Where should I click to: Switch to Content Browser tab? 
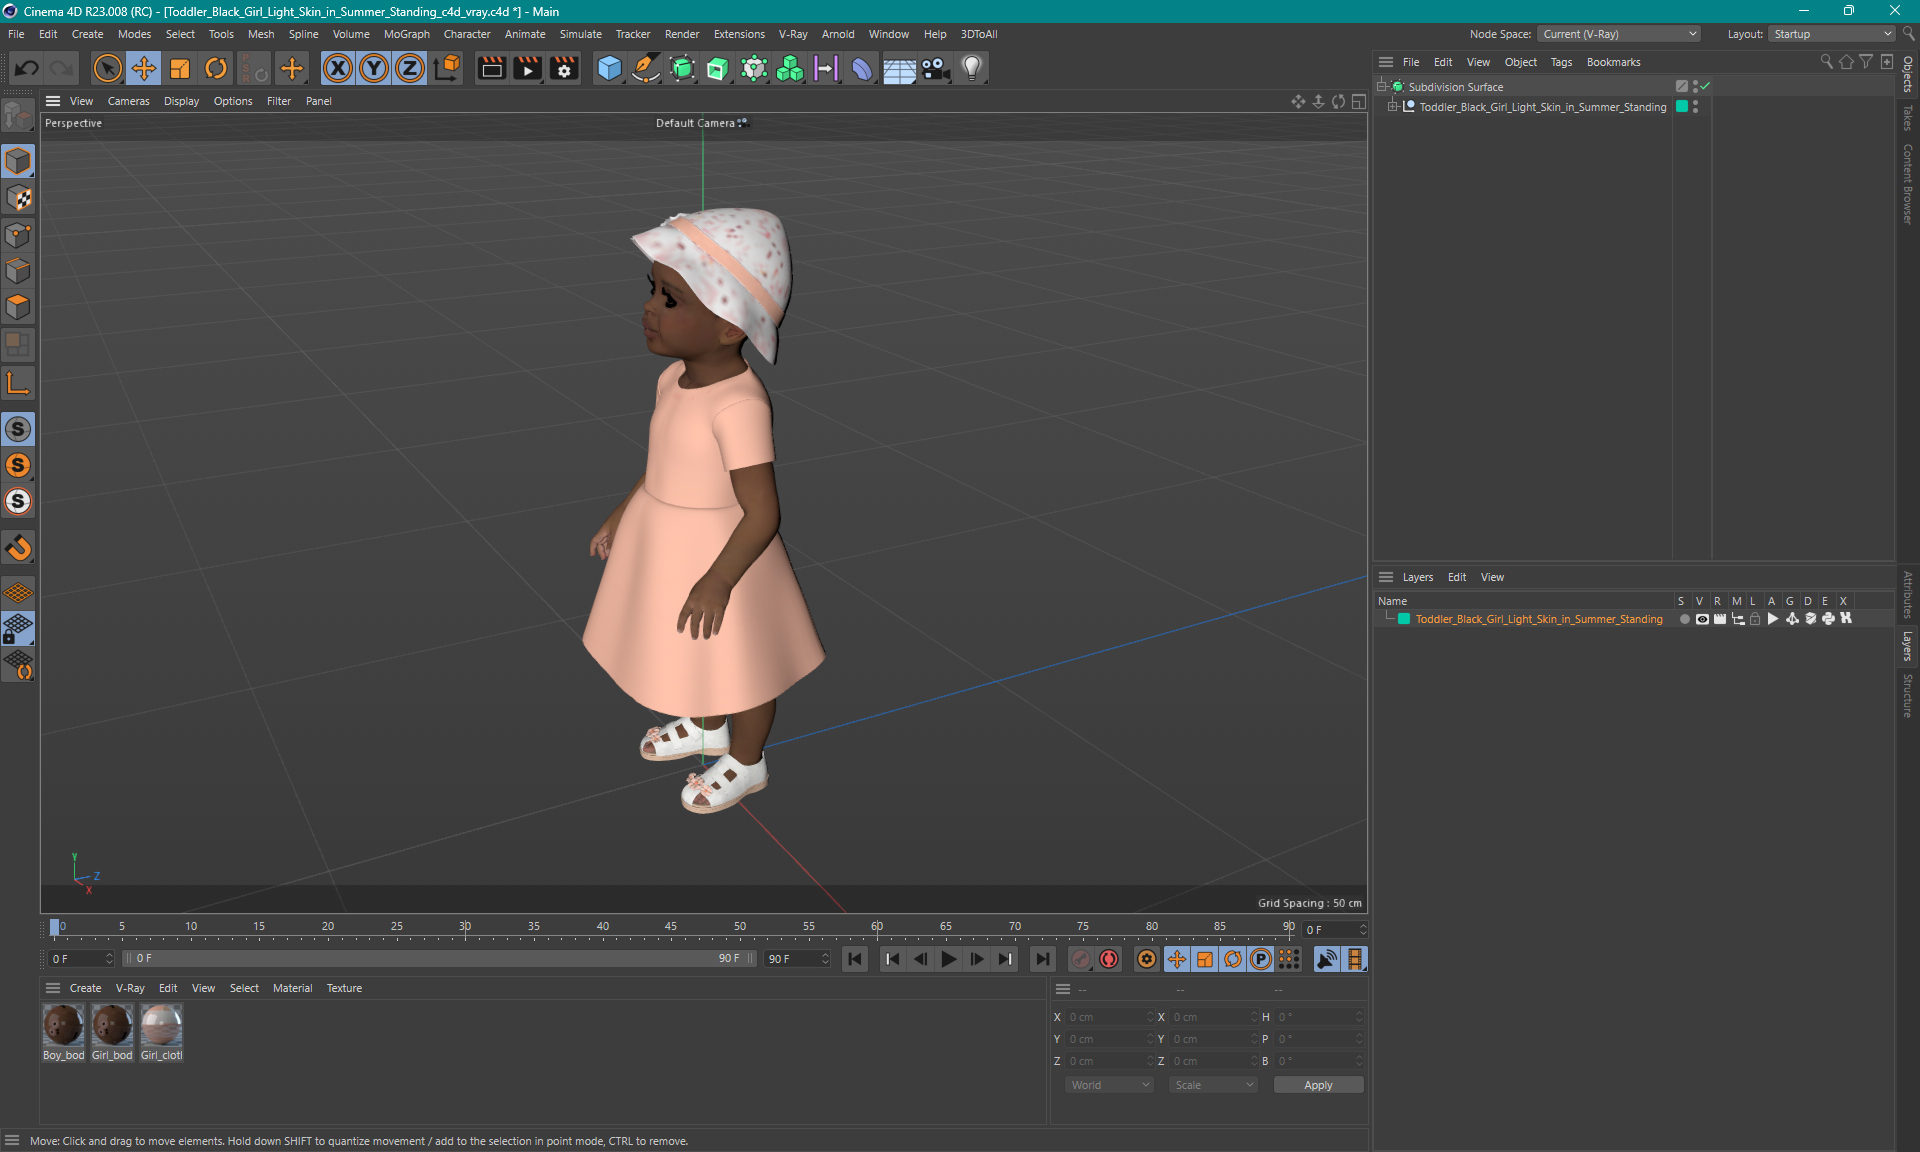click(x=1908, y=184)
